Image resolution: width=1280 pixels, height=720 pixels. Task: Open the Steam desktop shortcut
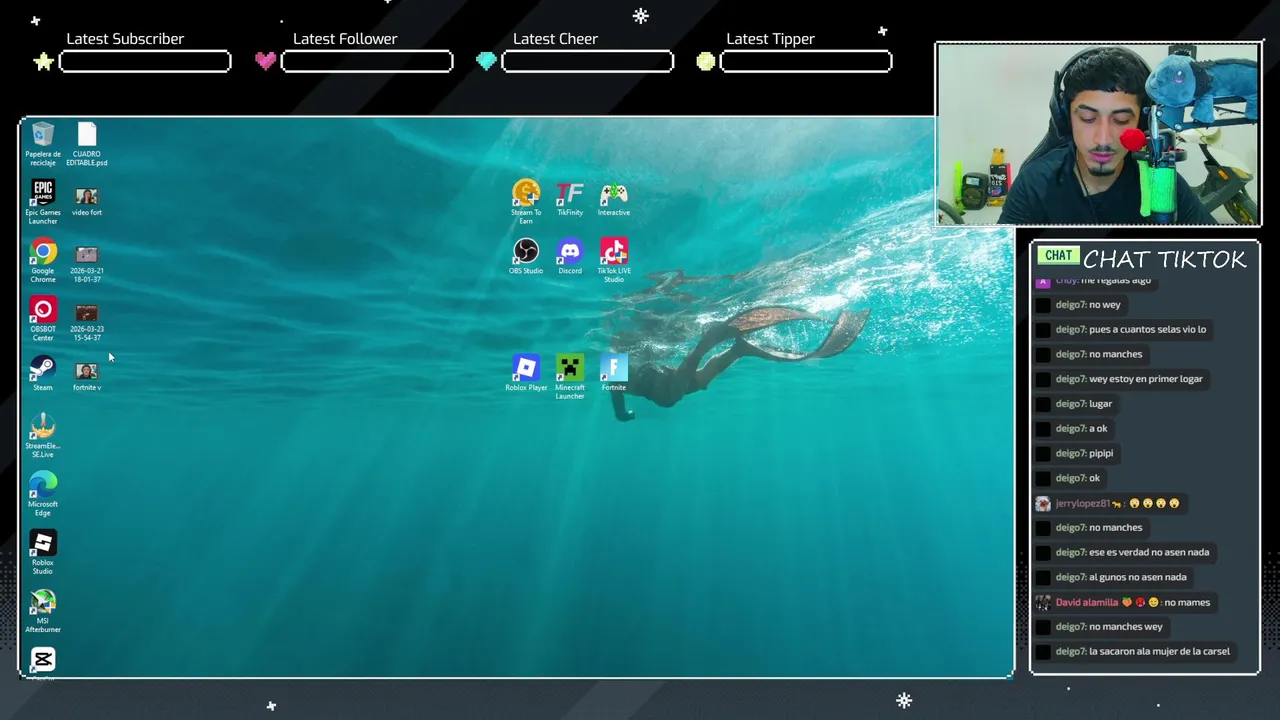point(43,373)
